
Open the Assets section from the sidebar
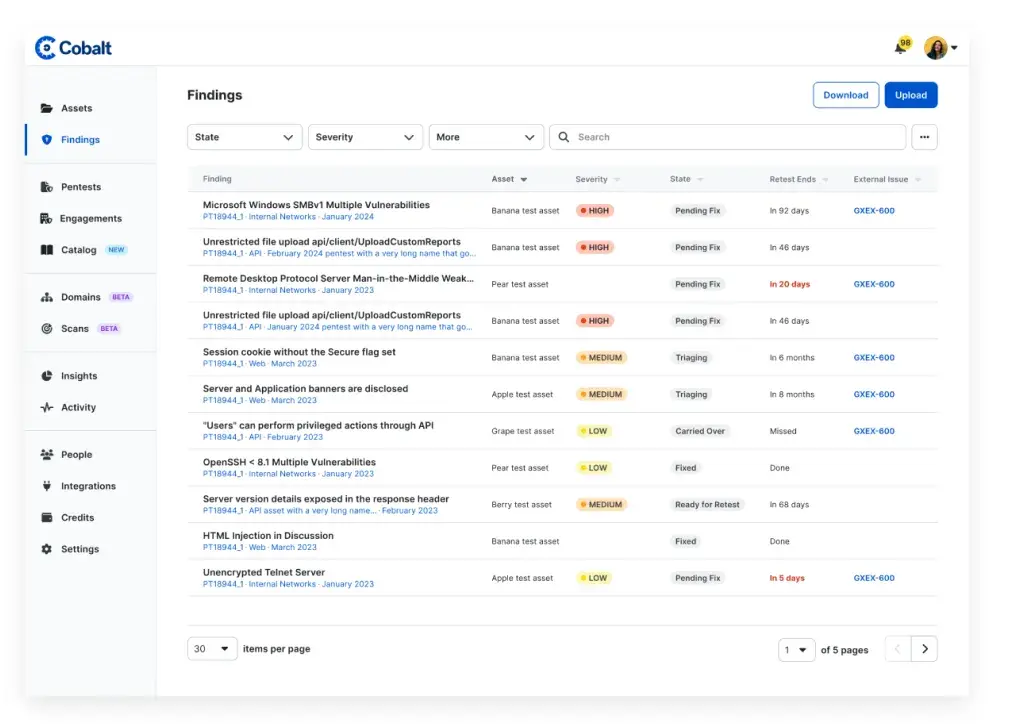(x=75, y=107)
